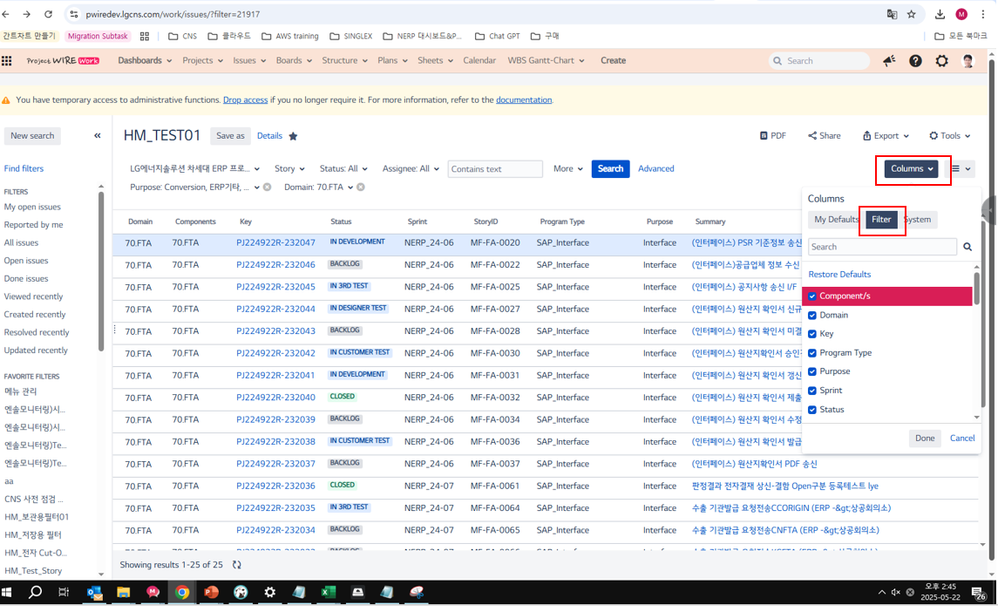Uncheck the Key column checkbox
Viewport: 998px width, 606px height.
click(x=812, y=334)
